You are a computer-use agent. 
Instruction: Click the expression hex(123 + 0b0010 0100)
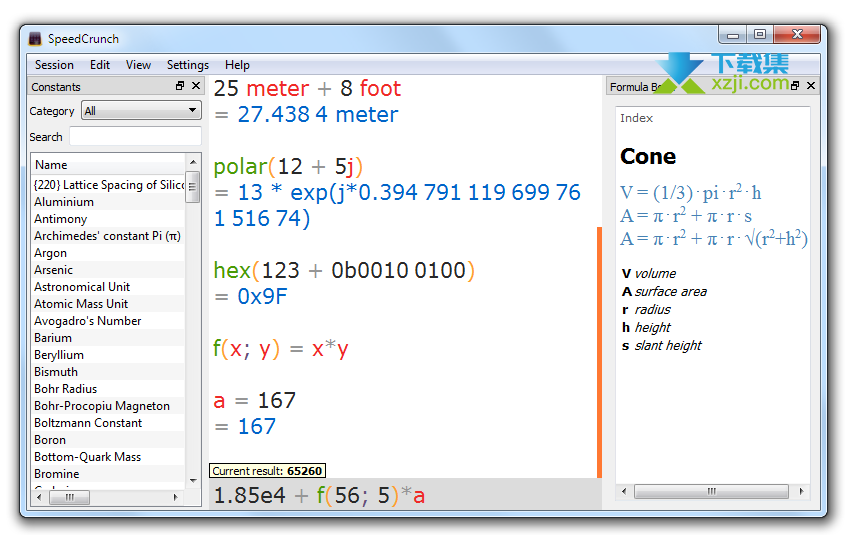(344, 270)
